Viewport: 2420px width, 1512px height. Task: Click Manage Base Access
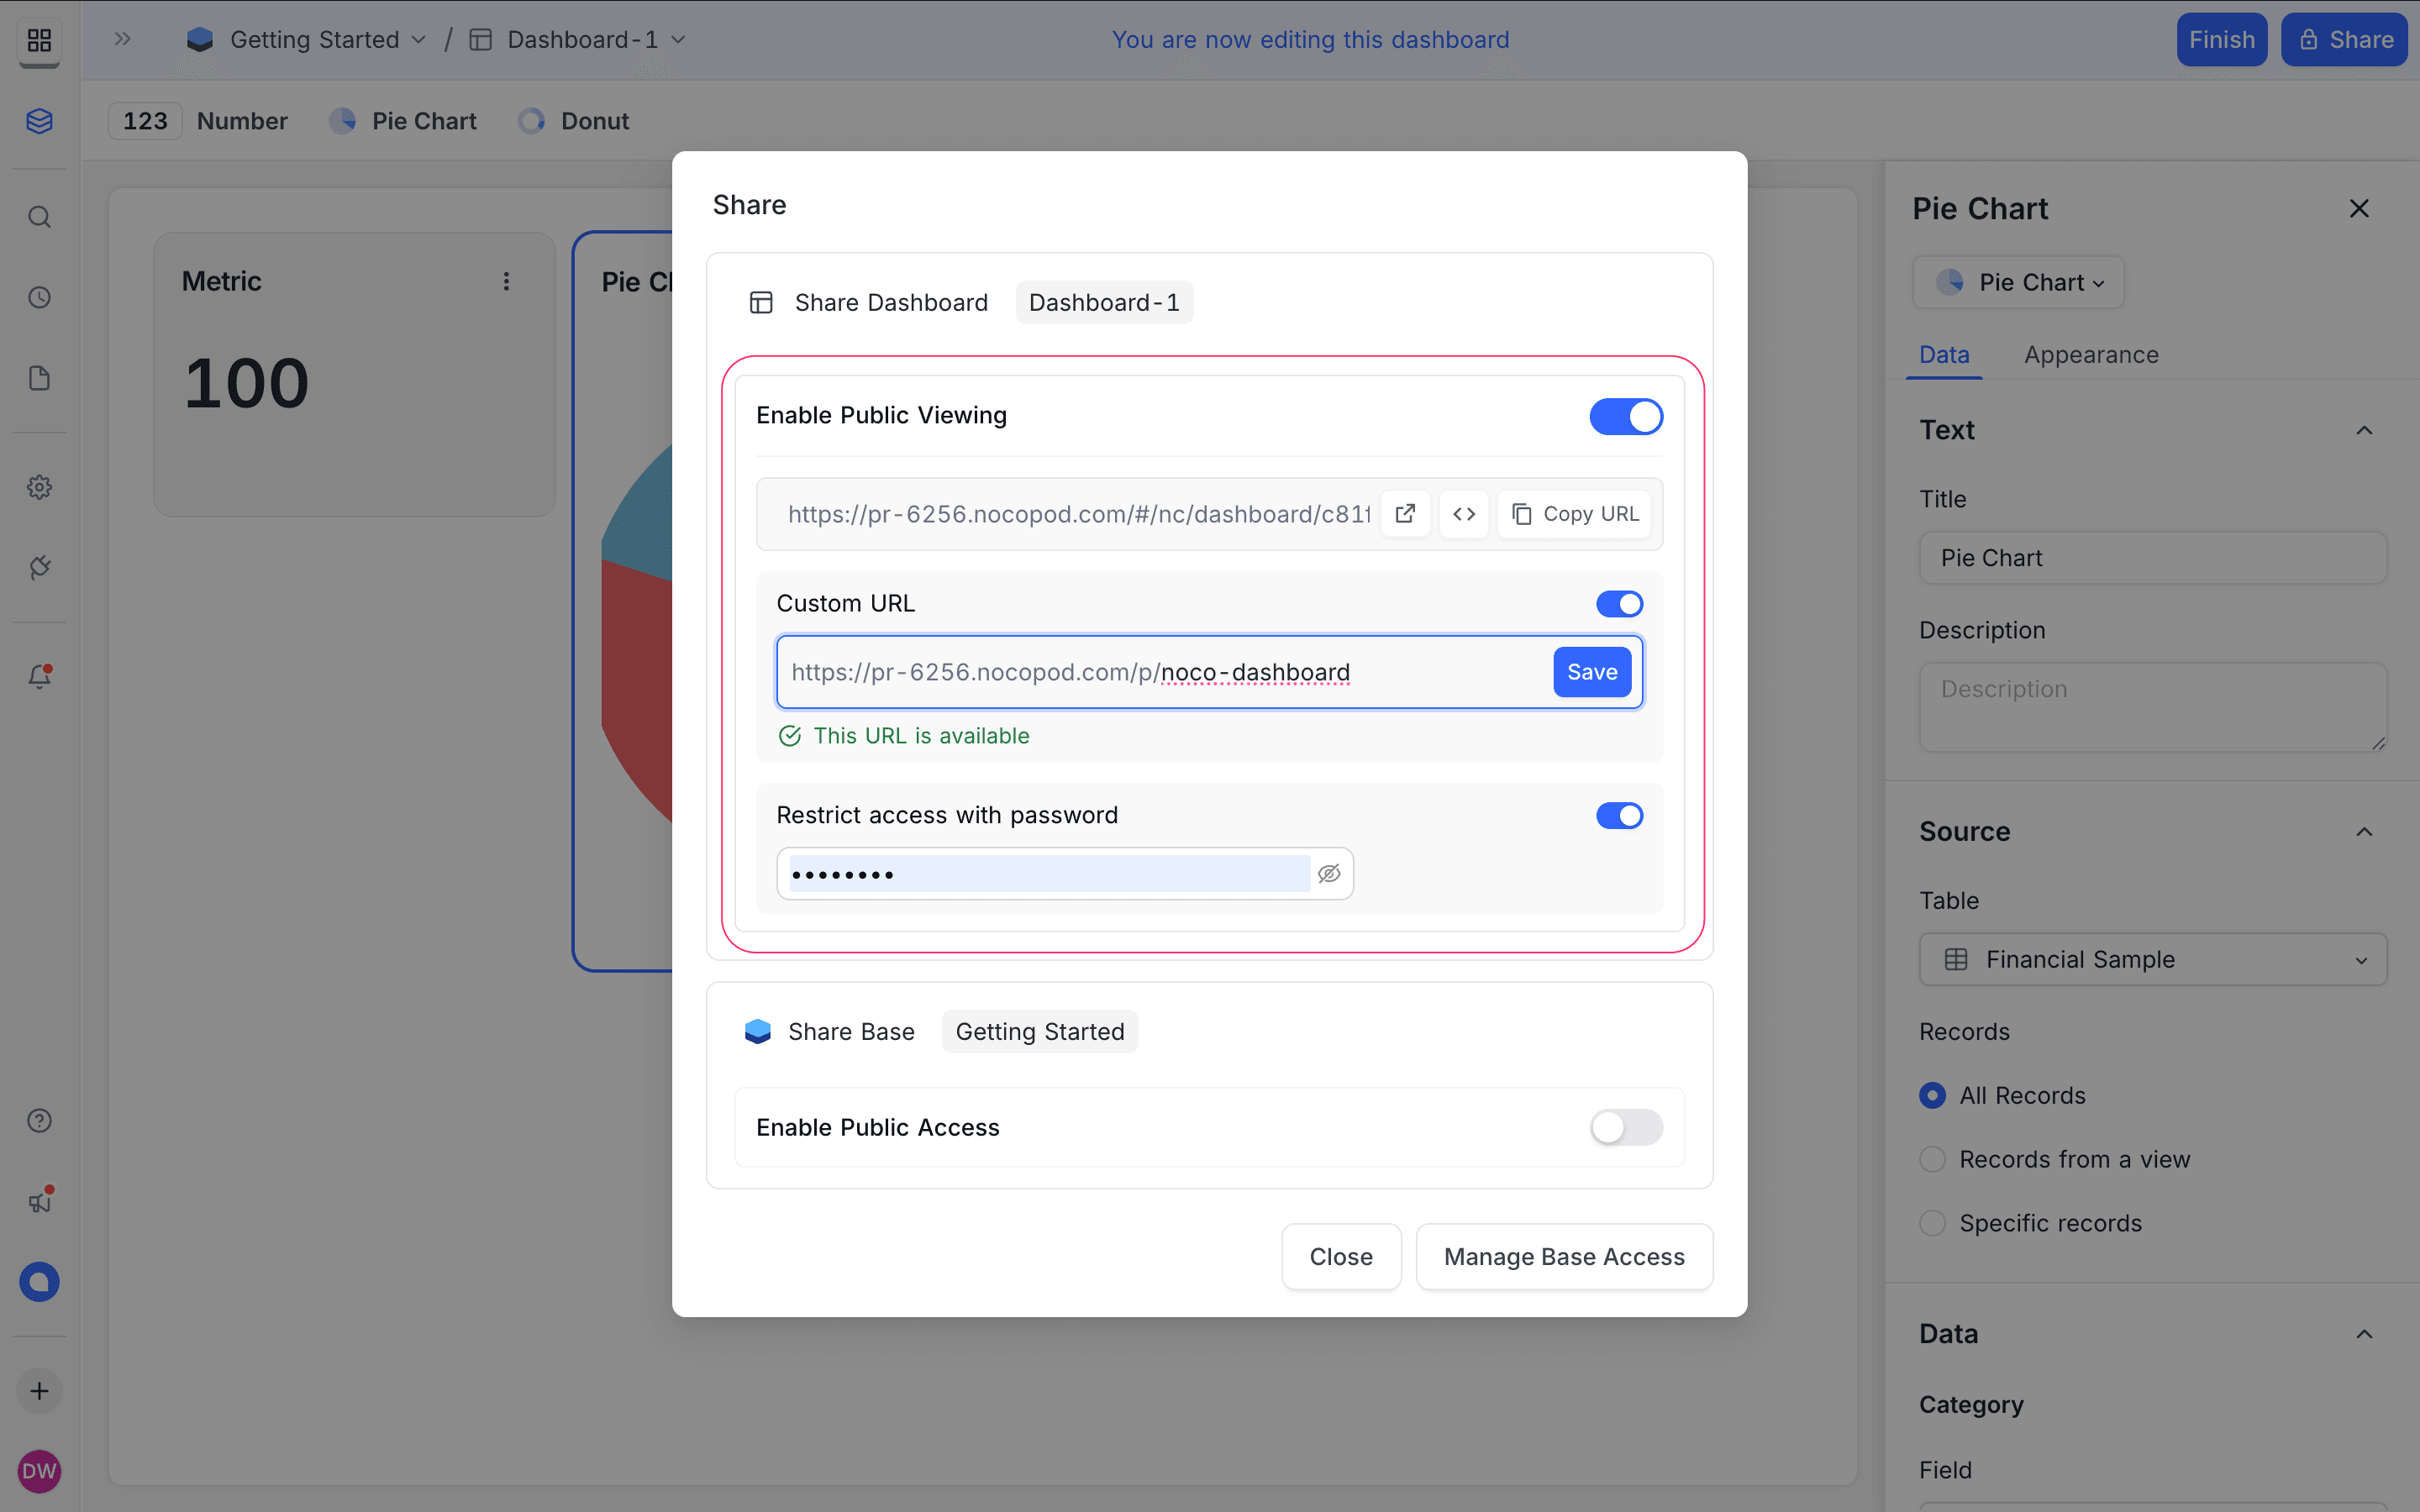click(x=1563, y=1256)
